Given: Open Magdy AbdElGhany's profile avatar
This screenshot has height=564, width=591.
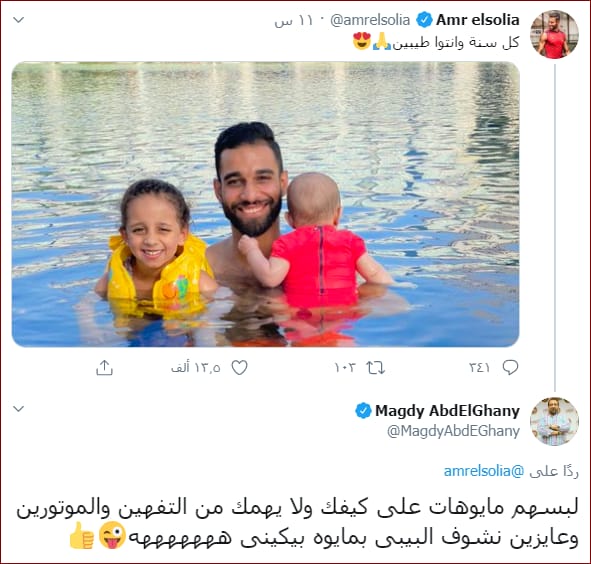Looking at the screenshot, I should [x=554, y=421].
